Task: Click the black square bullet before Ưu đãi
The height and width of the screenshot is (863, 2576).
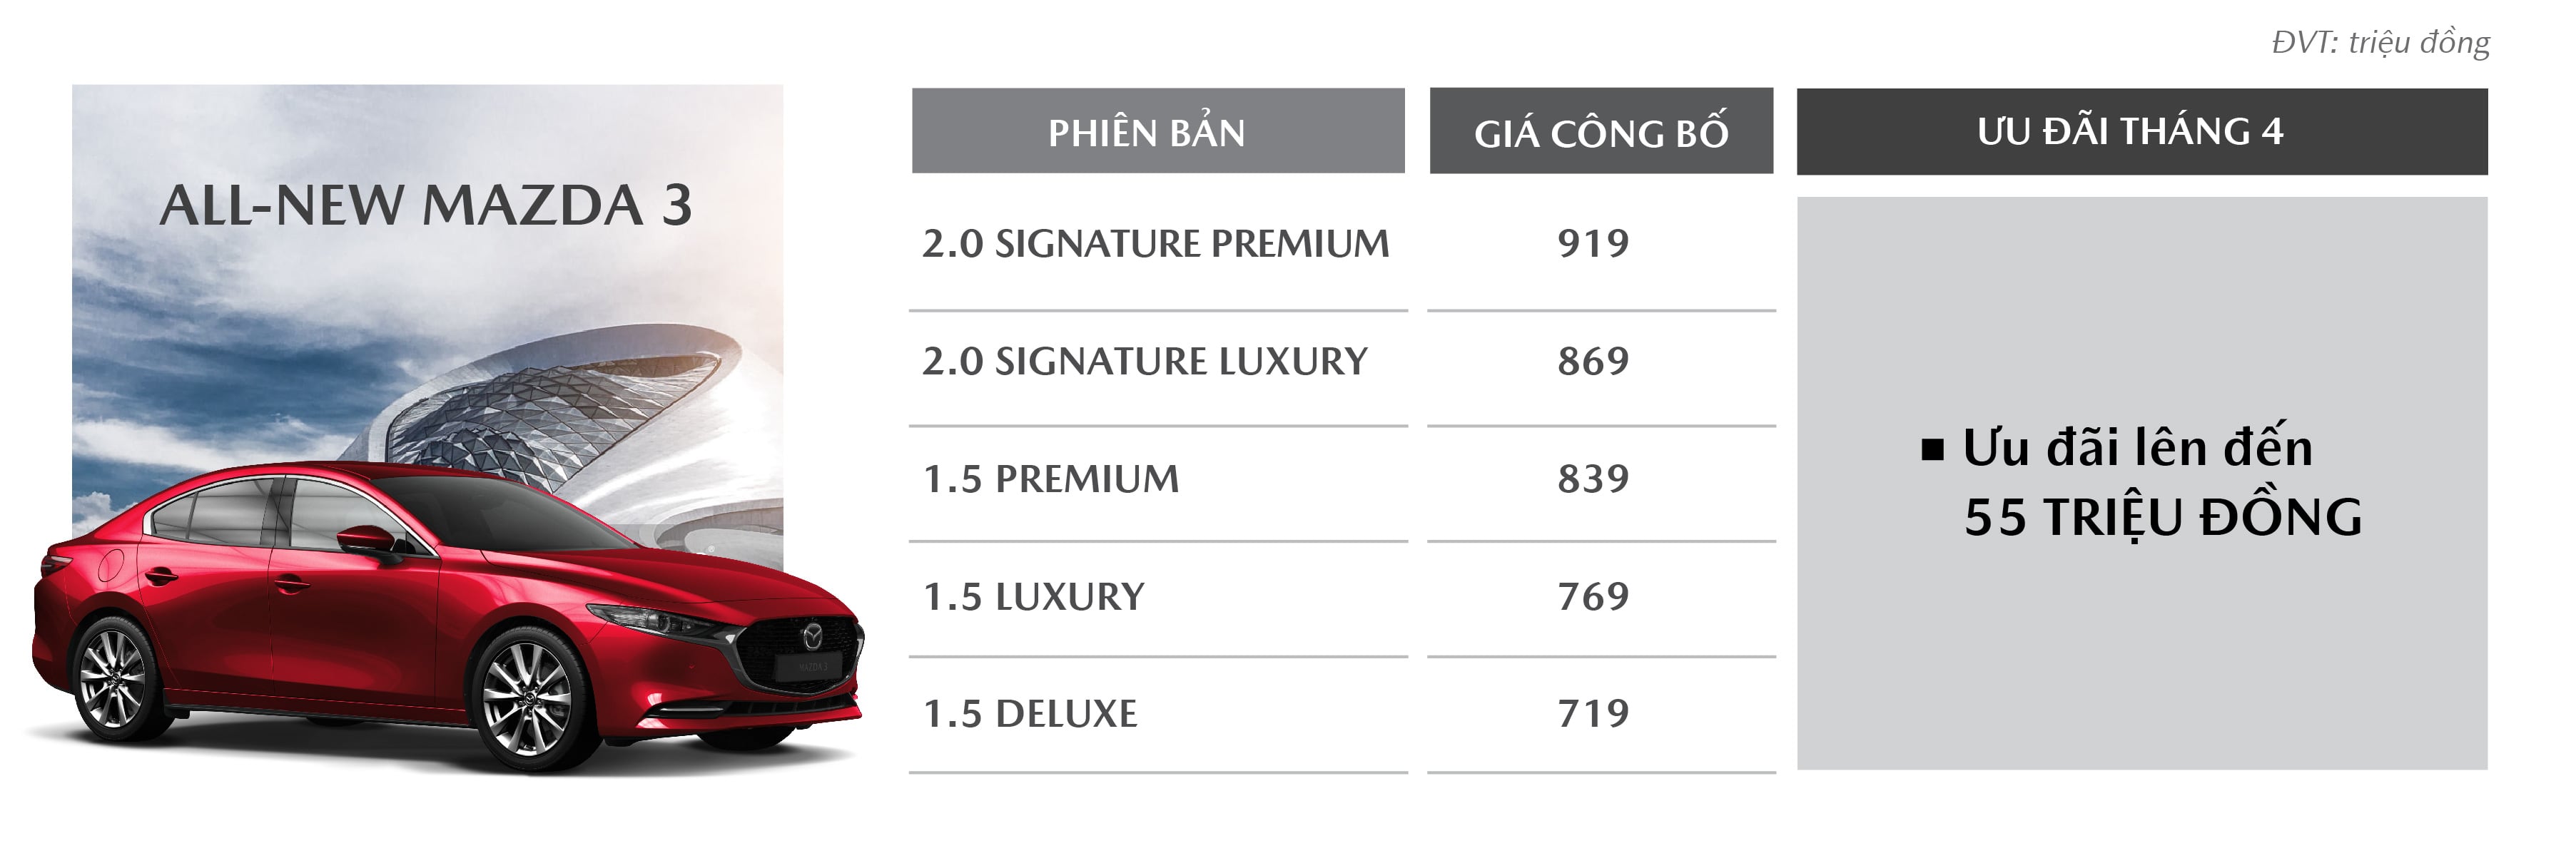Action: 1932,450
